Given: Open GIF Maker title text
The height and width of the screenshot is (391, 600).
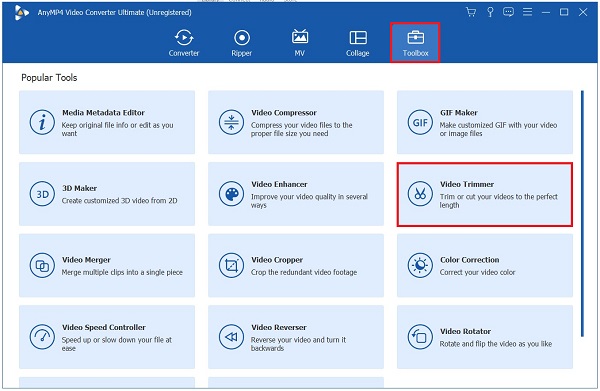Looking at the screenshot, I should click(x=459, y=113).
